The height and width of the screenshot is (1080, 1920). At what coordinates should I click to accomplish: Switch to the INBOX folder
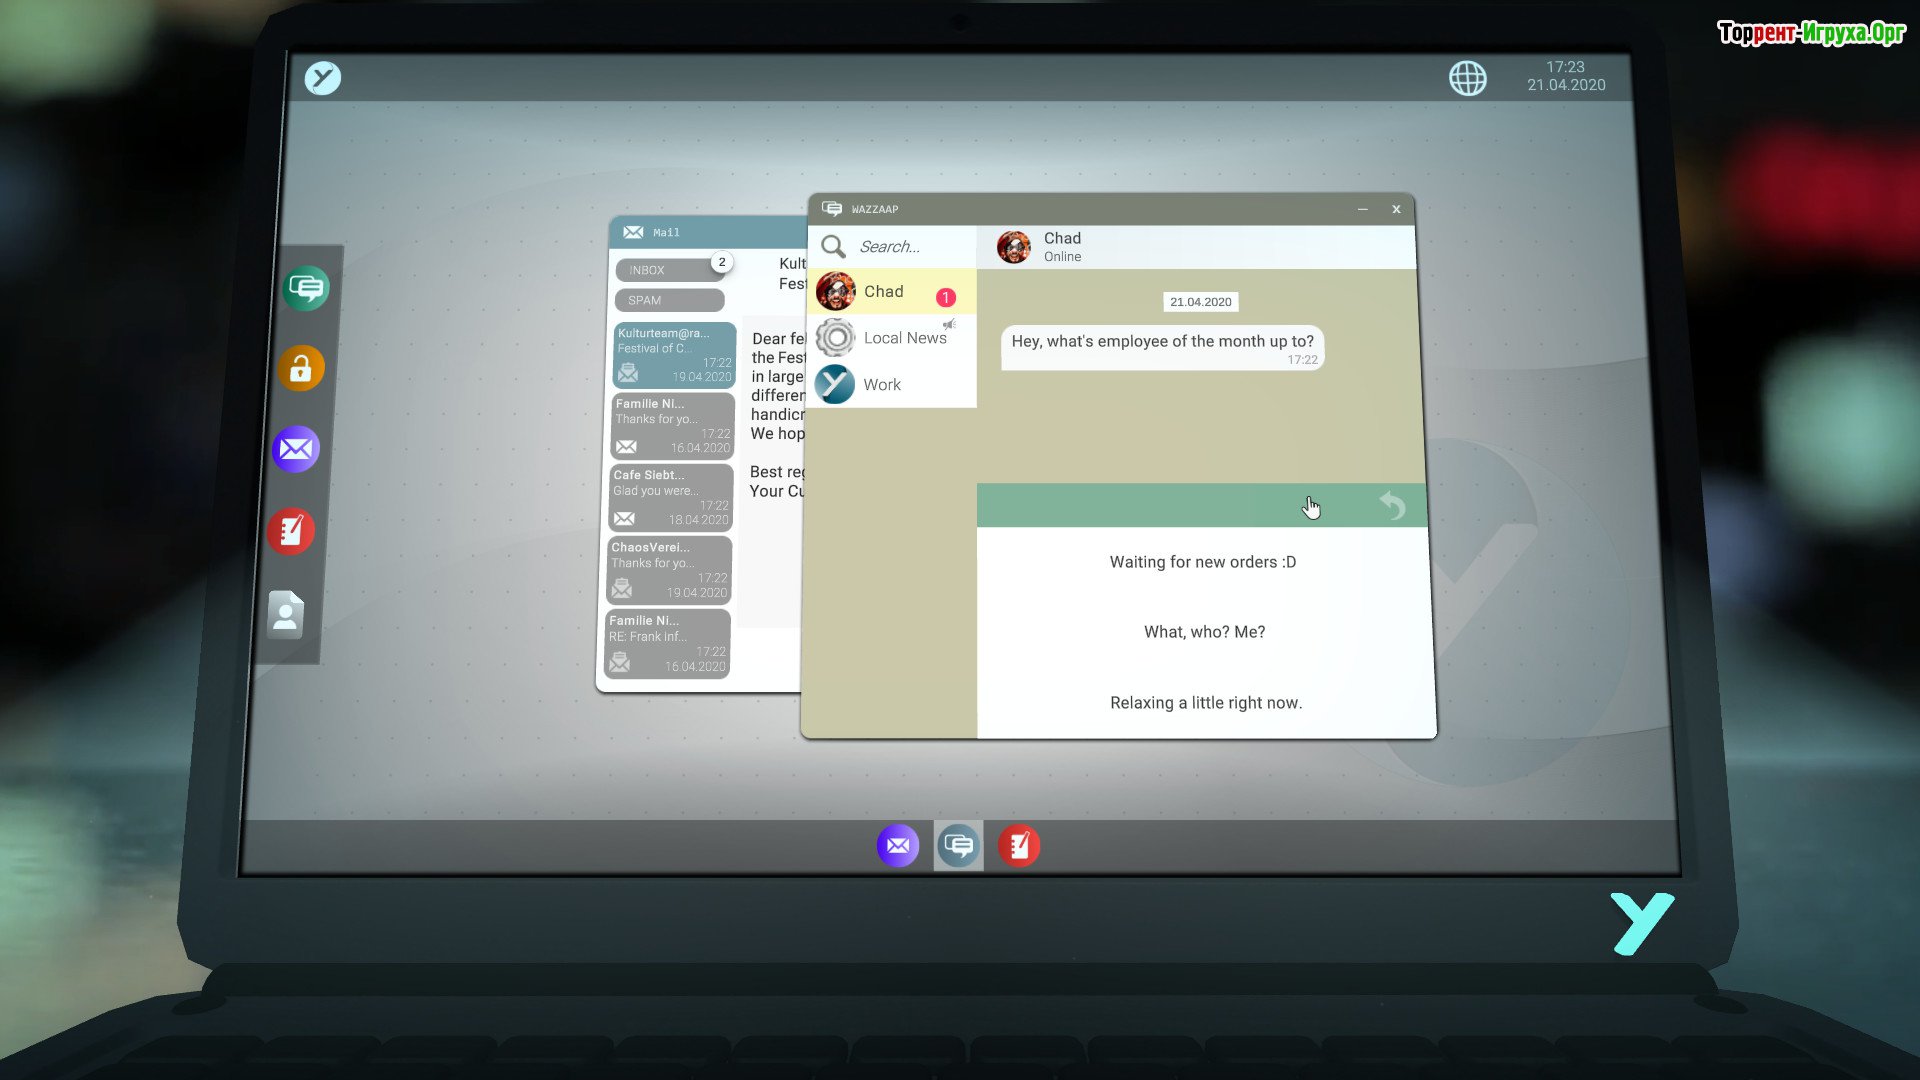668,270
